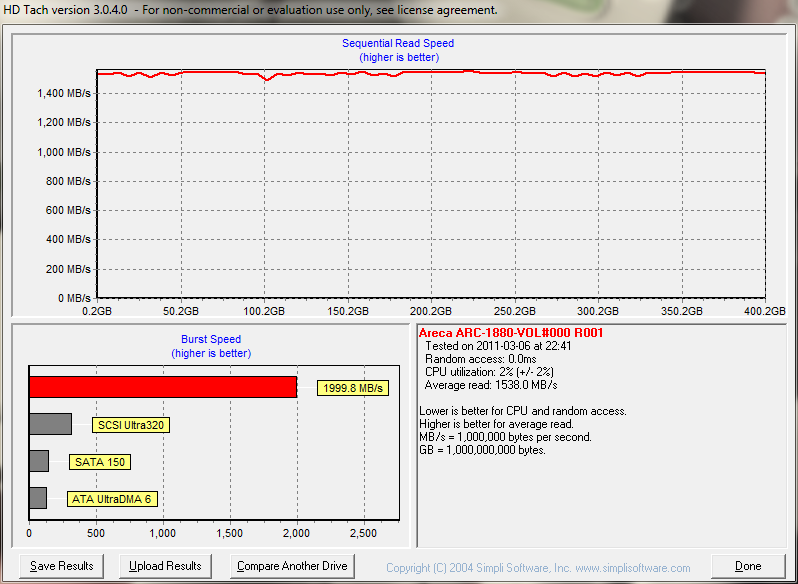Click the Save Results button
This screenshot has width=798, height=584.
click(x=62, y=566)
